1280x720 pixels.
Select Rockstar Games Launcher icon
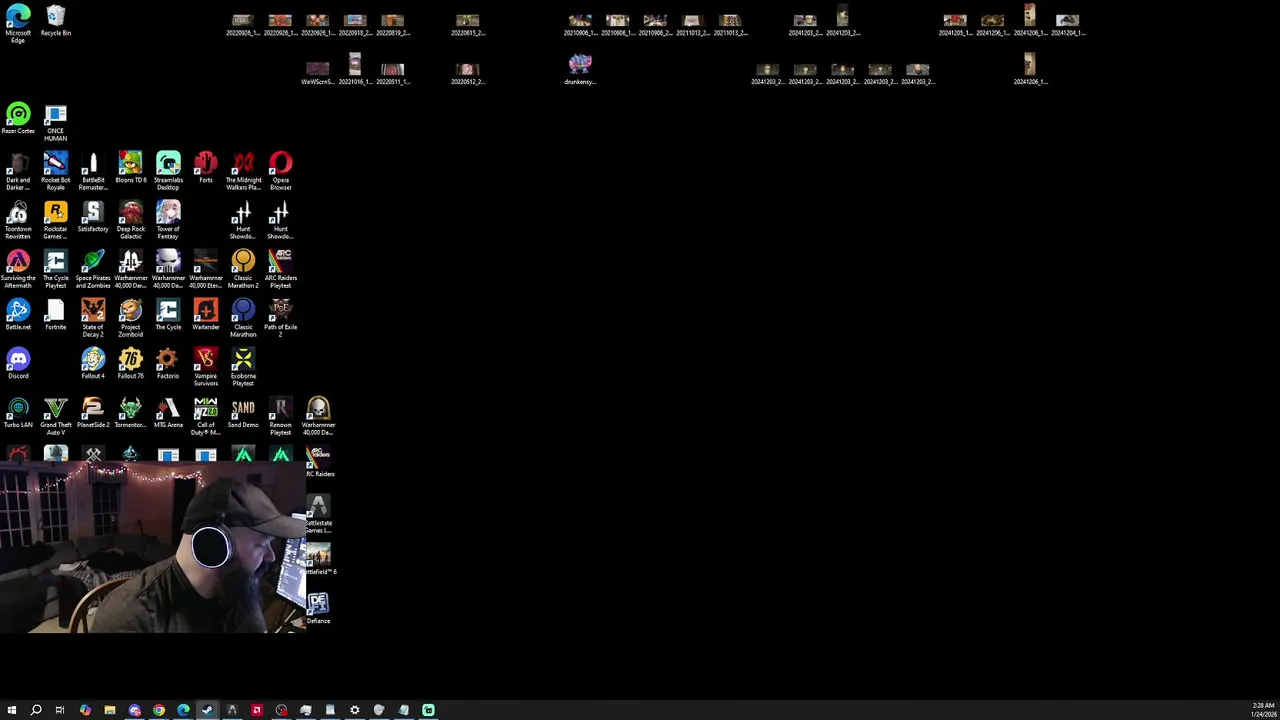coord(56,221)
